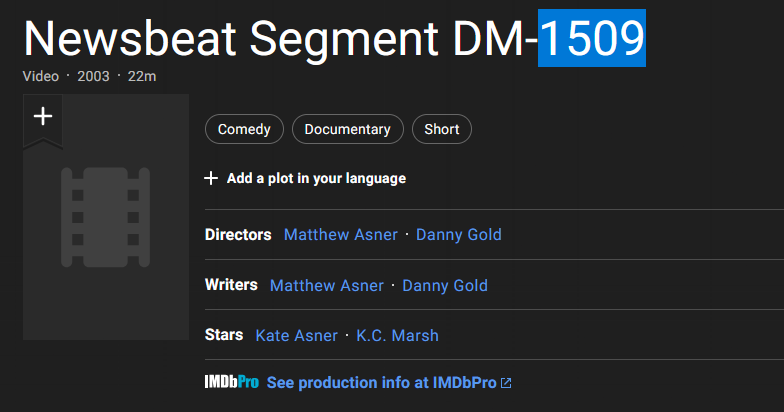Viewport: 784px width, 412px height.
Task: Click the plus icon beside Add a plot
Action: coord(211,178)
